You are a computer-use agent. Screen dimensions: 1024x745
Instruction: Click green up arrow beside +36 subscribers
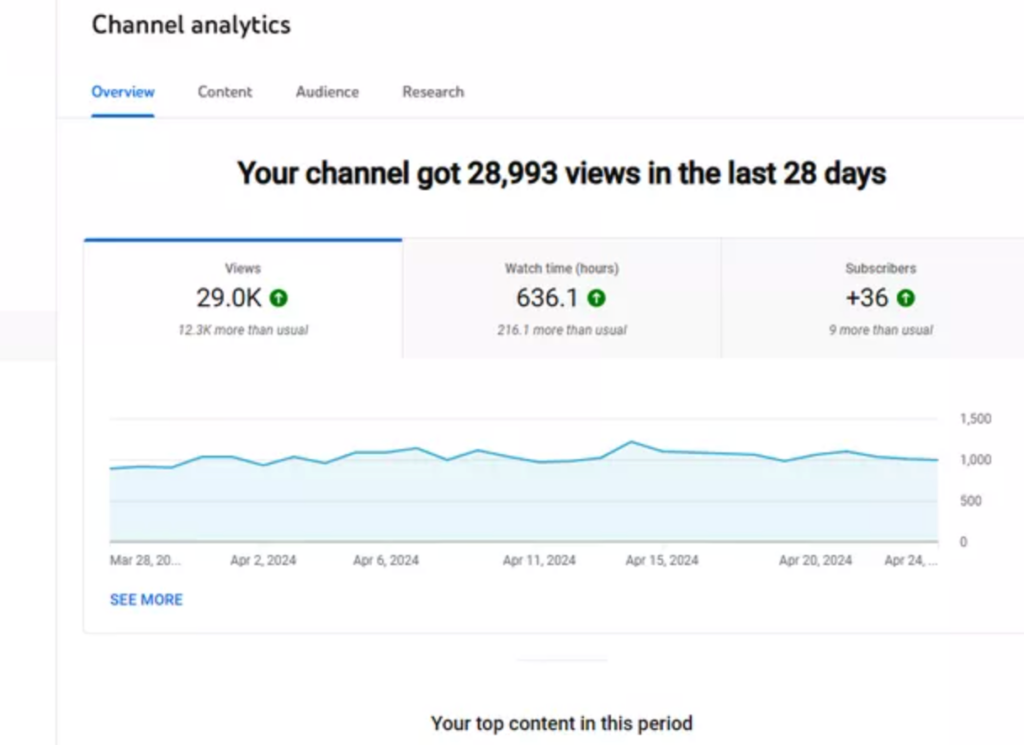point(906,298)
